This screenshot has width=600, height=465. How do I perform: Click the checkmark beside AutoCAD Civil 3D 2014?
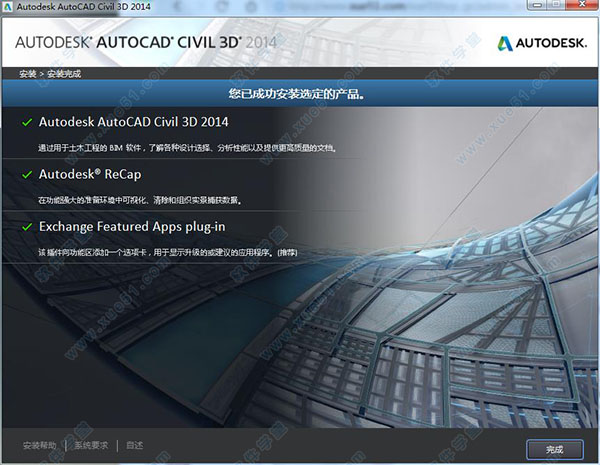pyautogui.click(x=26, y=122)
